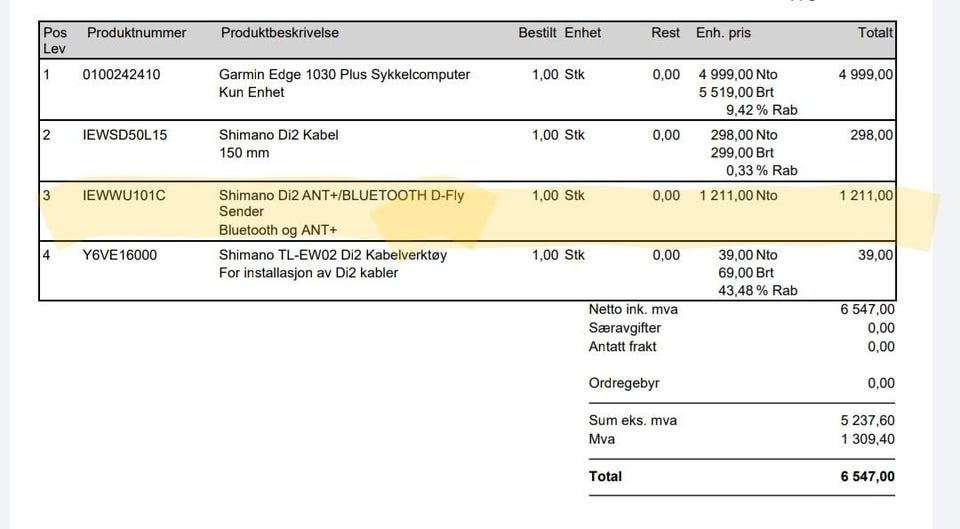Select product number 0100242410

point(121,74)
